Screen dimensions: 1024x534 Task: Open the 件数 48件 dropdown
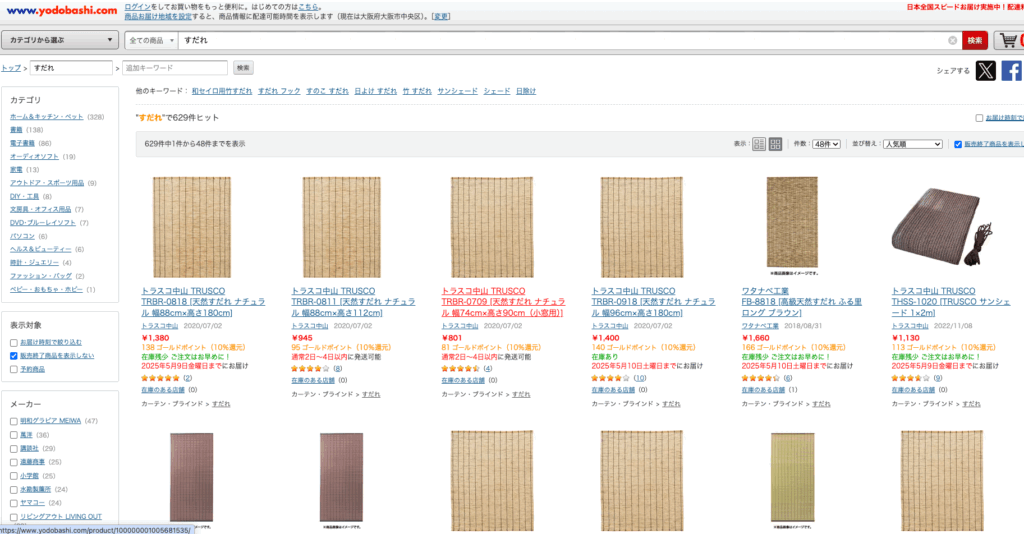coord(826,144)
